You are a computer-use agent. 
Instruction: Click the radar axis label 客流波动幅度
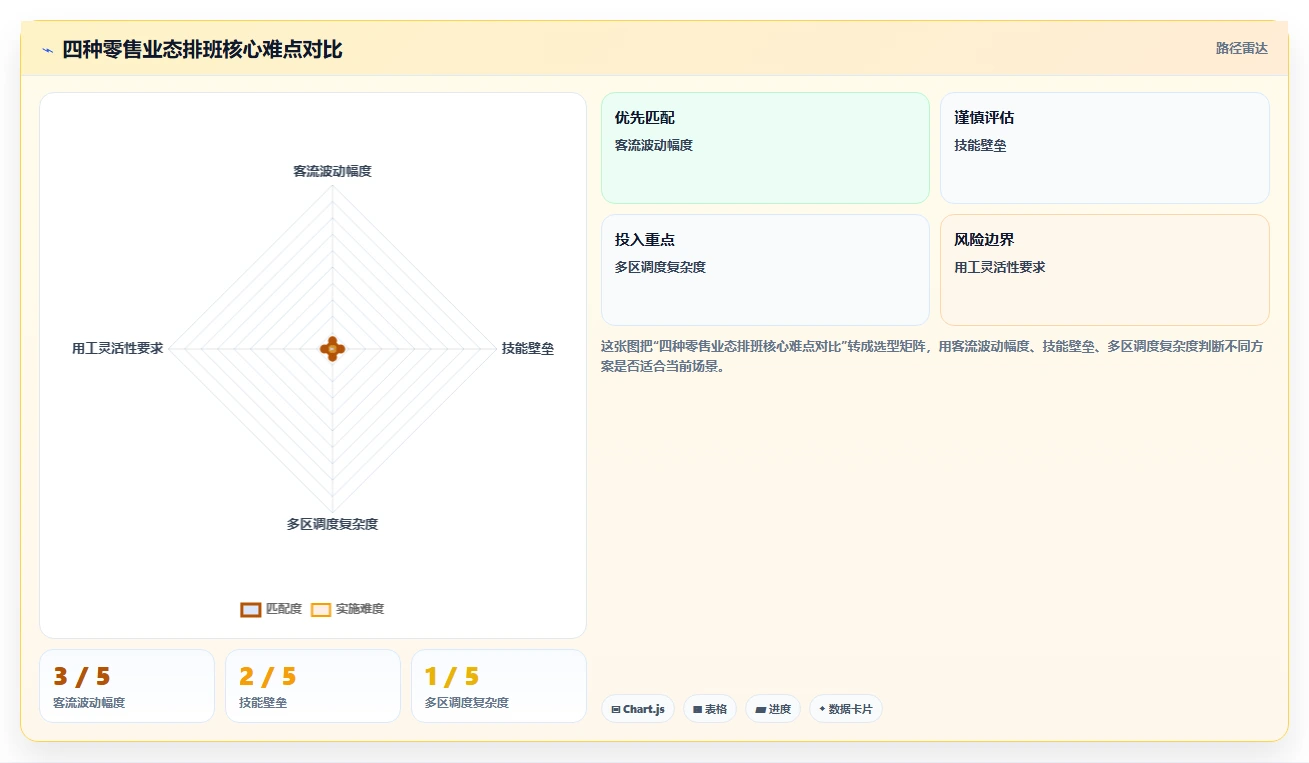pyautogui.click(x=332, y=171)
